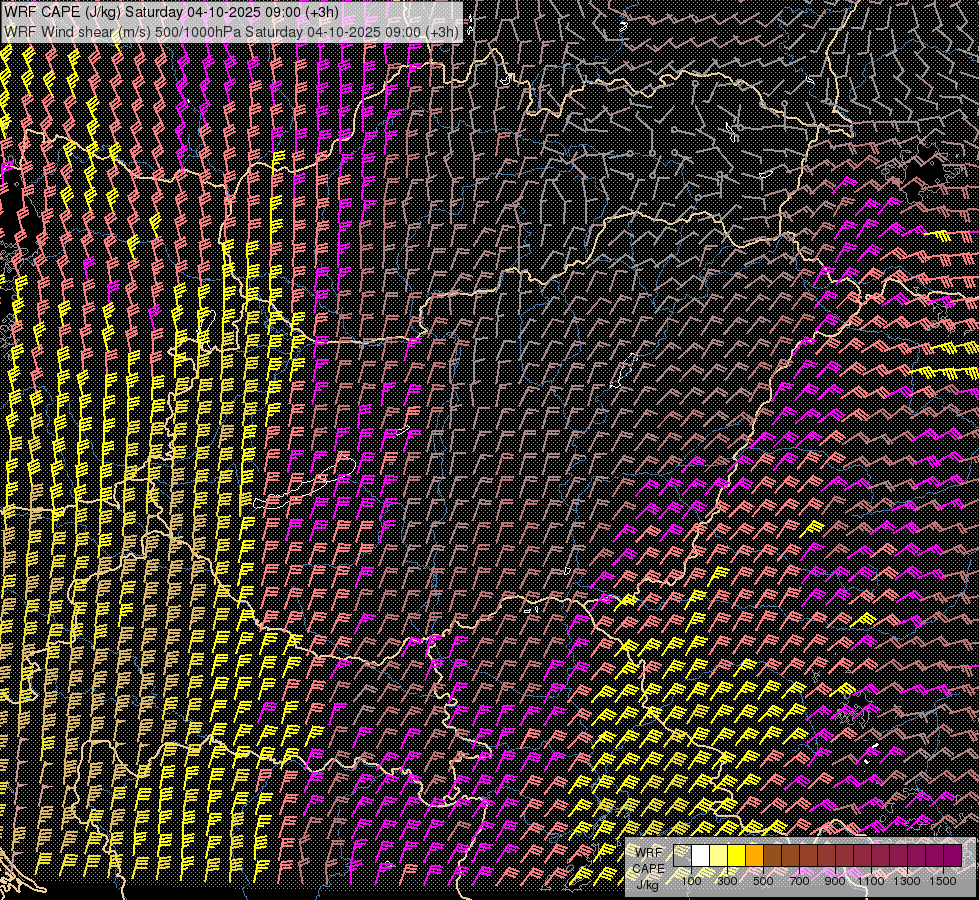
Task: Select the 500 tick label in the legend
Action: pyautogui.click(x=763, y=881)
